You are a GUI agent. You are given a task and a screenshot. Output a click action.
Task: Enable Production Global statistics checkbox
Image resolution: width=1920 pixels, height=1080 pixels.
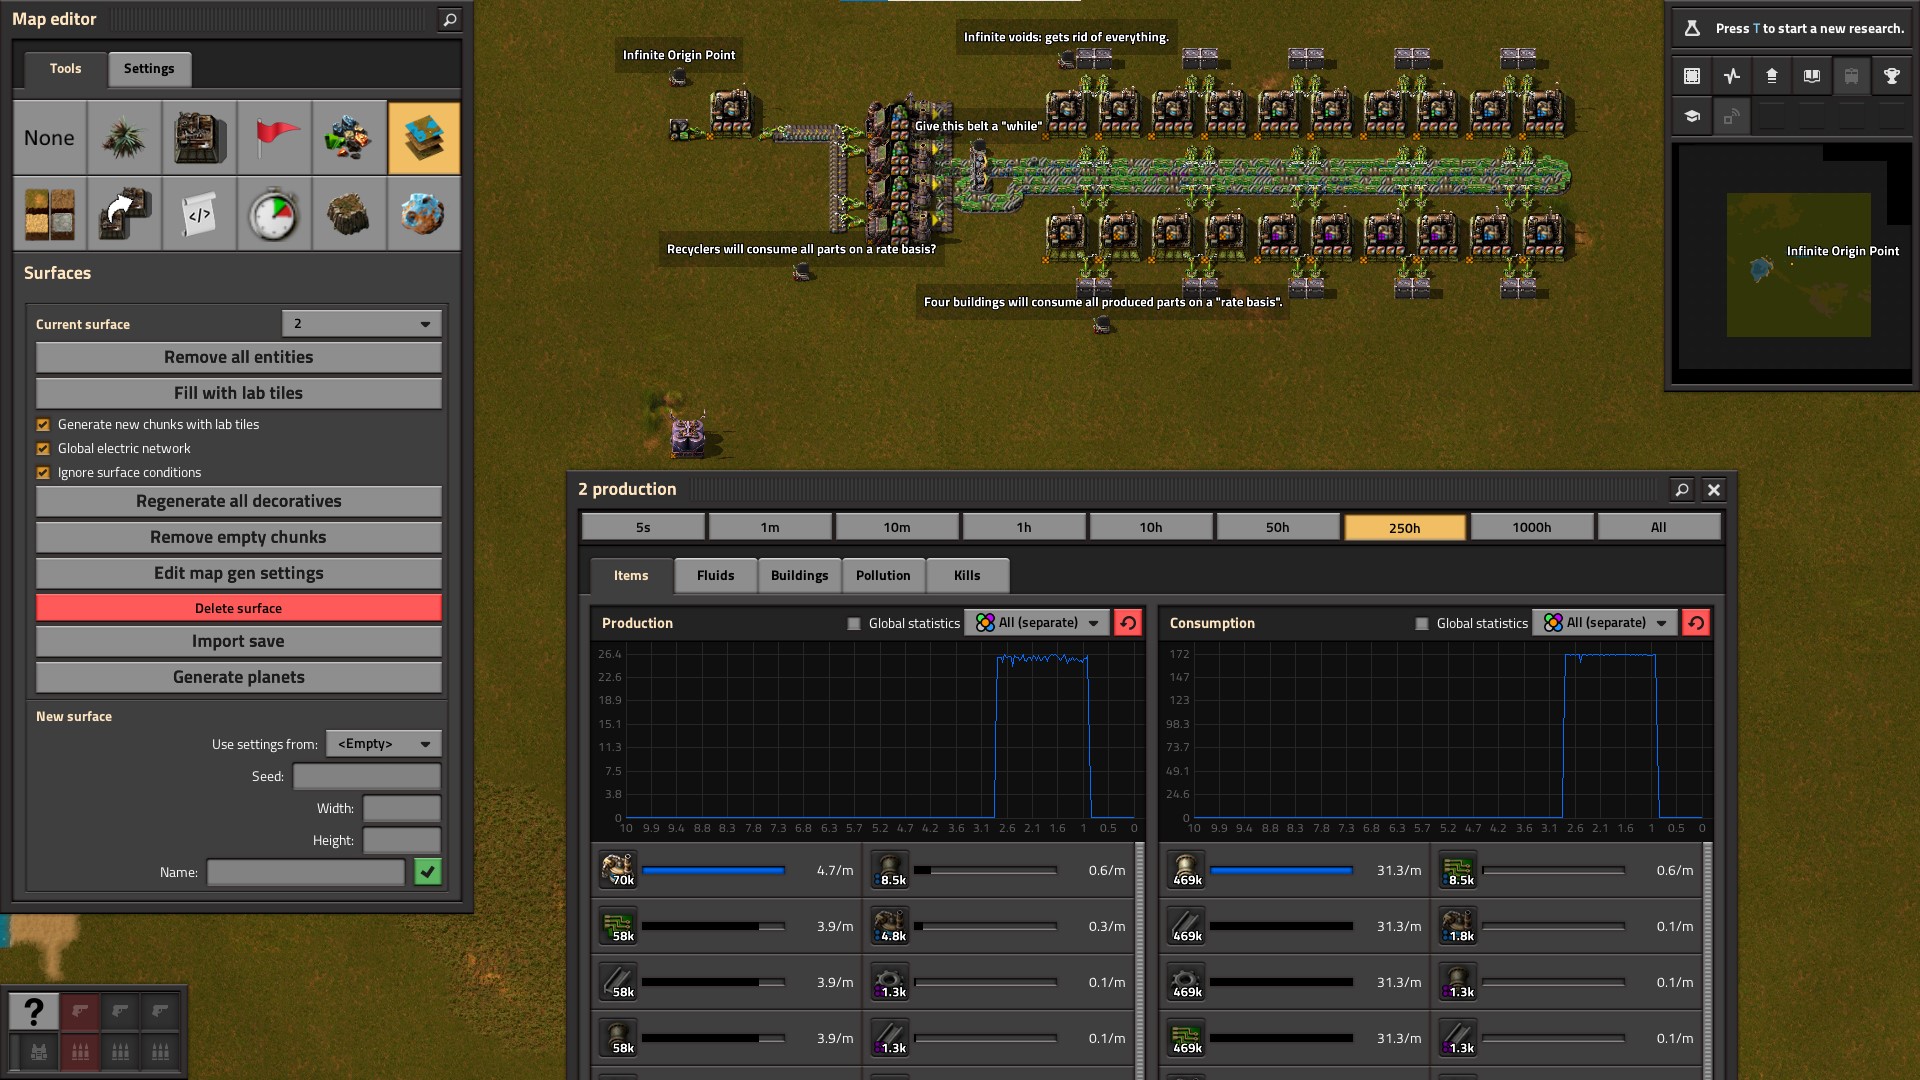[x=854, y=624]
